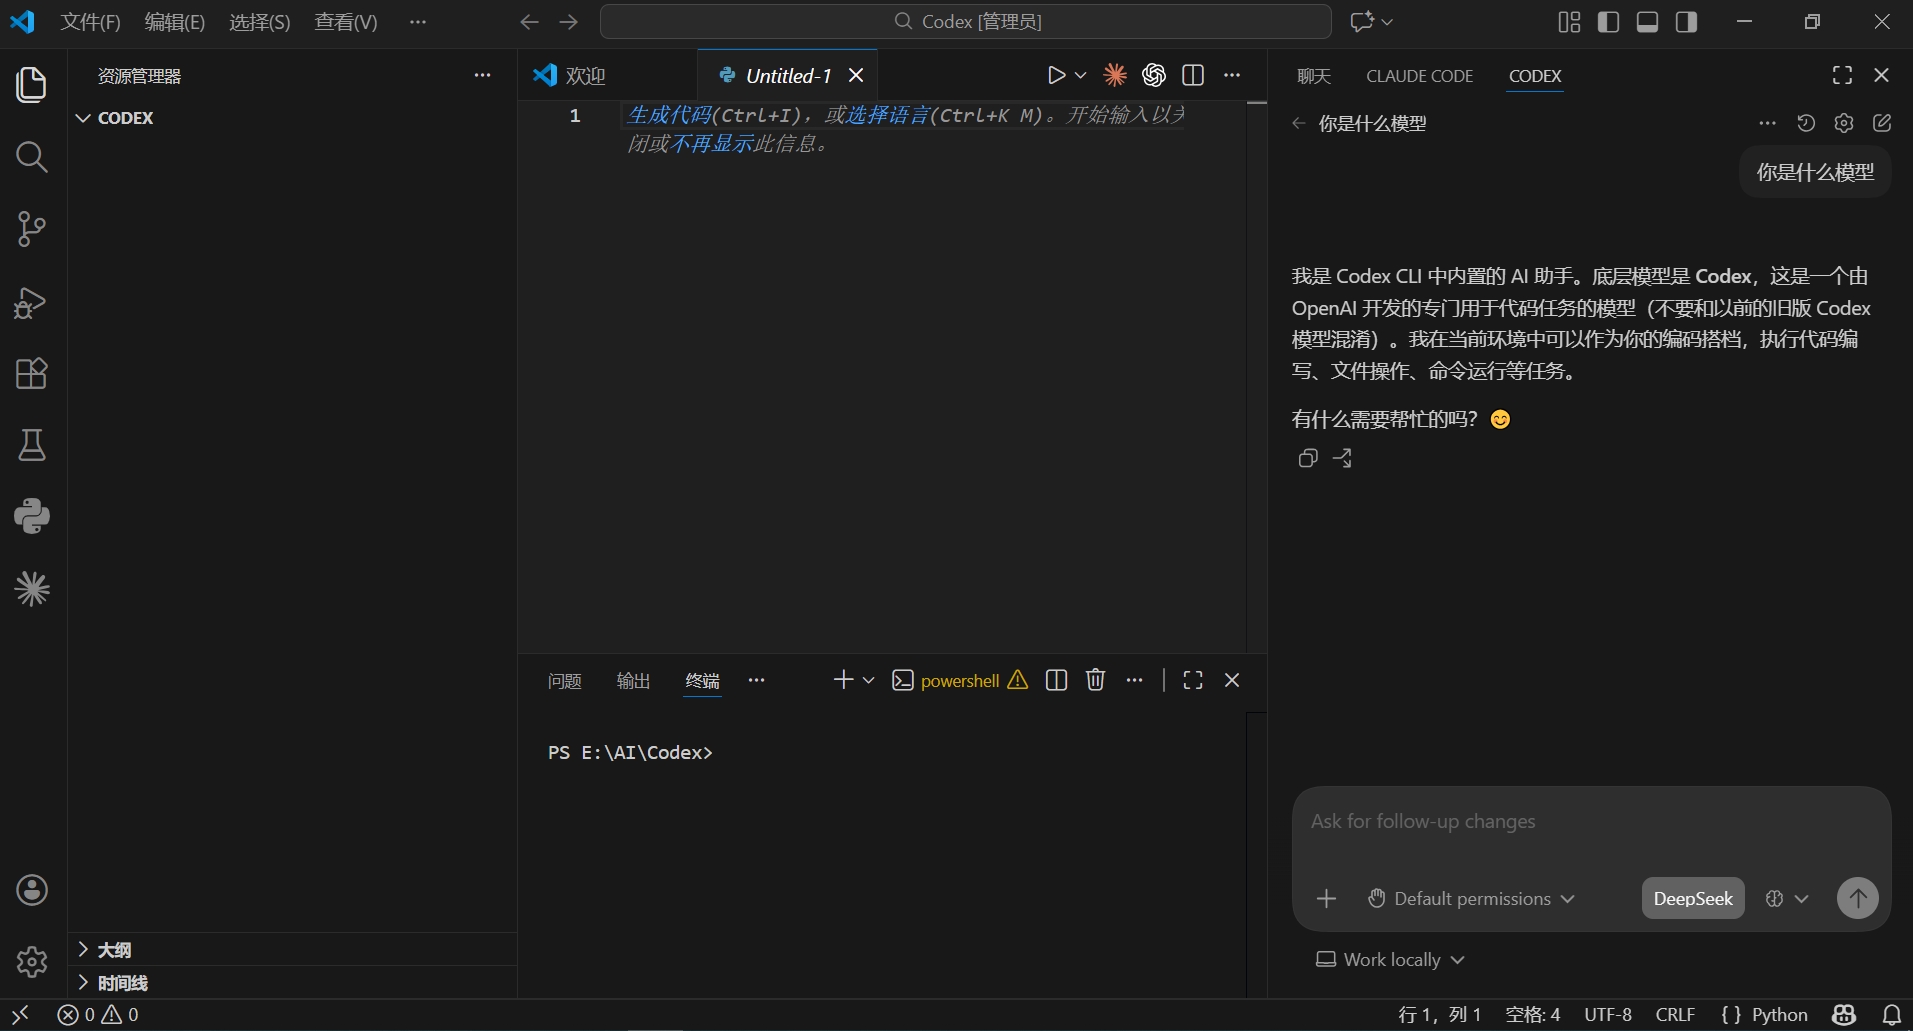Run the Python file with play button
Image resolution: width=1913 pixels, height=1031 pixels.
[1056, 75]
